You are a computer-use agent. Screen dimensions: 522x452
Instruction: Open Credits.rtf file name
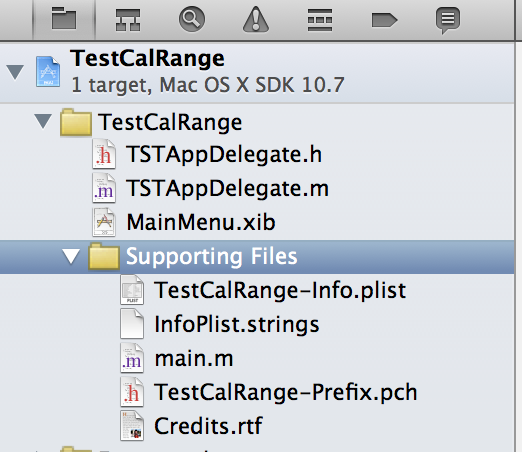[x=208, y=426]
